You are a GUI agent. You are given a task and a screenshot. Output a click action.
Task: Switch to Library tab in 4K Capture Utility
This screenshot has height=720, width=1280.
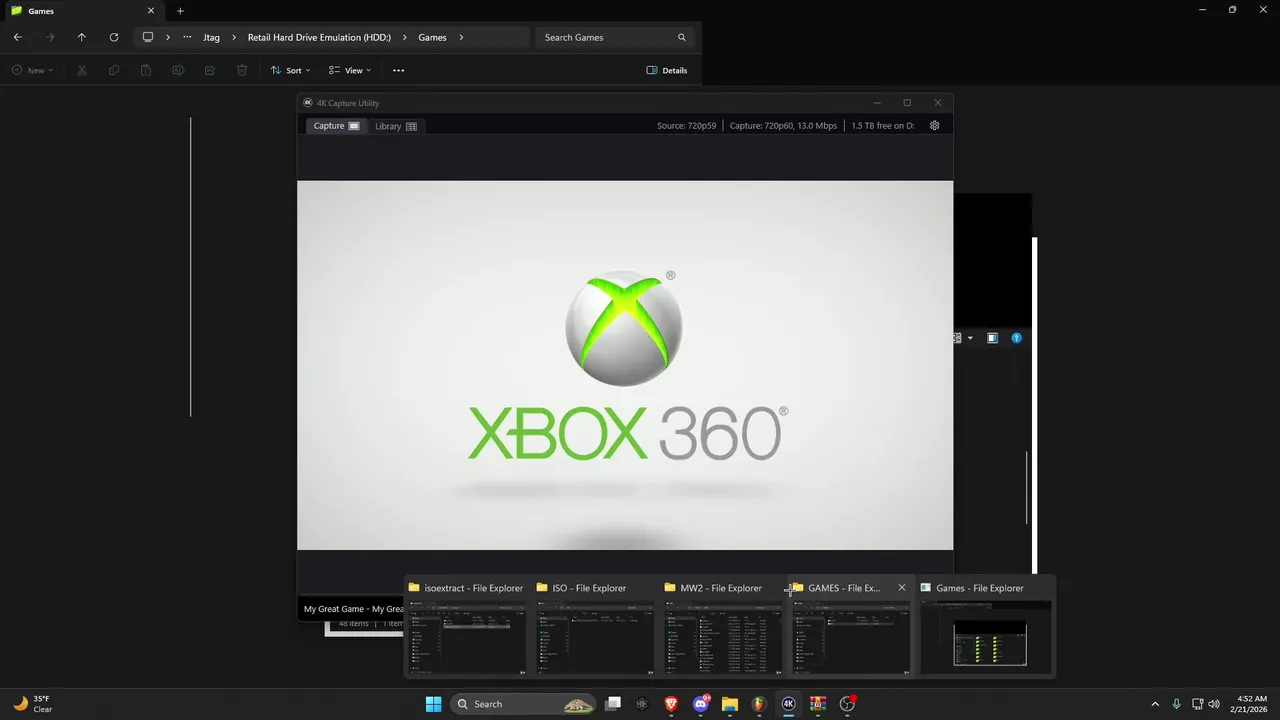[396, 126]
